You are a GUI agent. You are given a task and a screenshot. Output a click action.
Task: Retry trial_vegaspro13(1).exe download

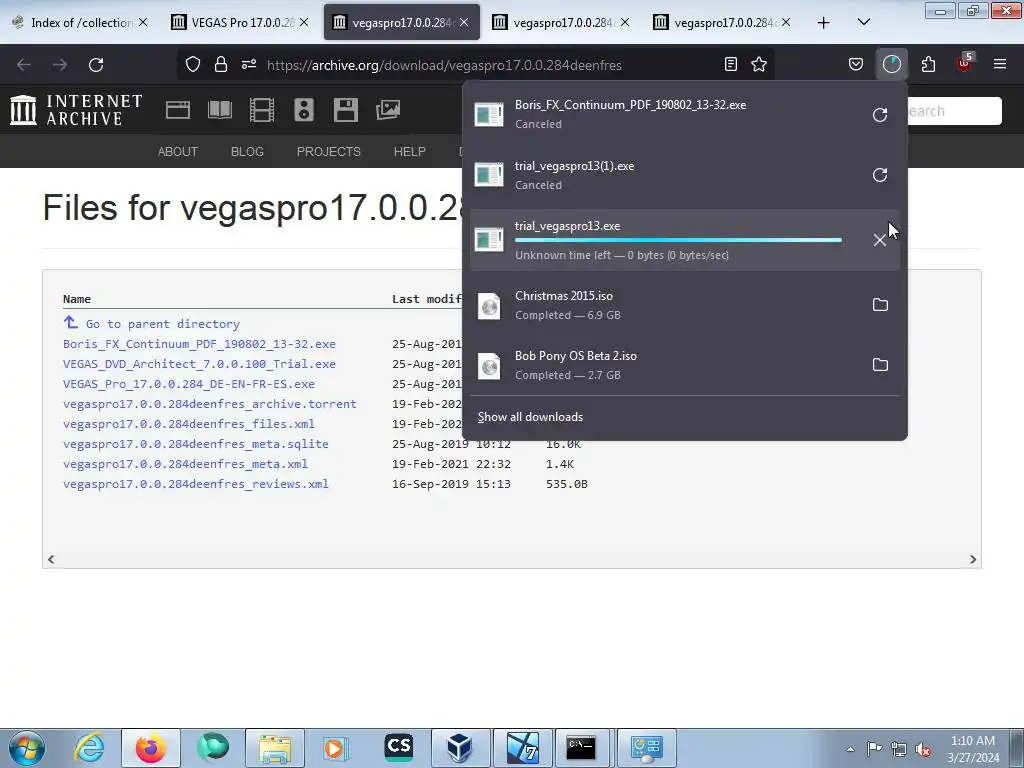[880, 175]
